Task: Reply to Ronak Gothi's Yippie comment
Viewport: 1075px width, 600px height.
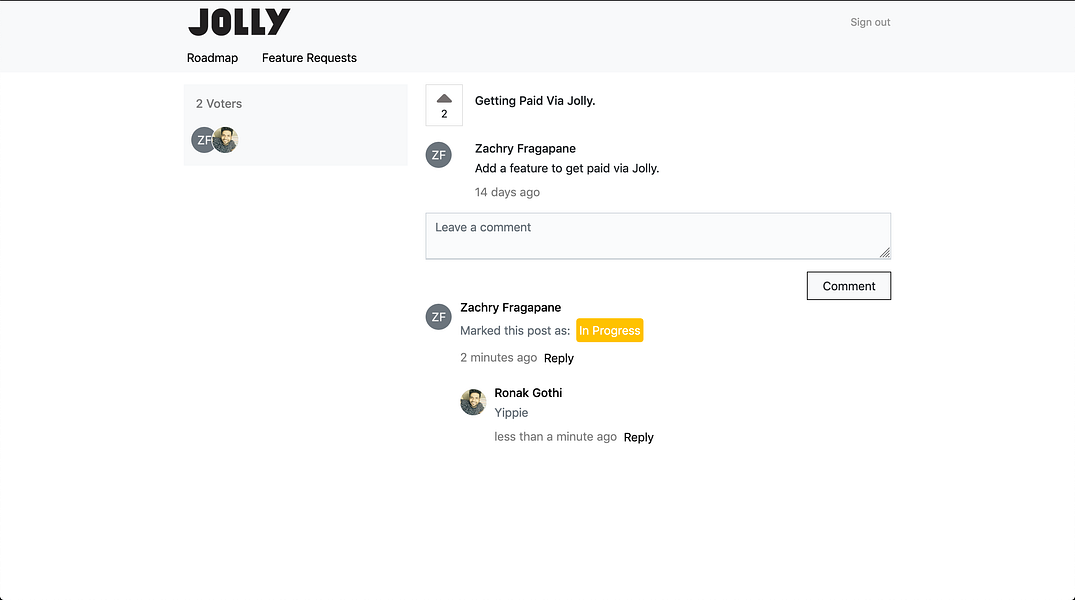Action: click(638, 437)
